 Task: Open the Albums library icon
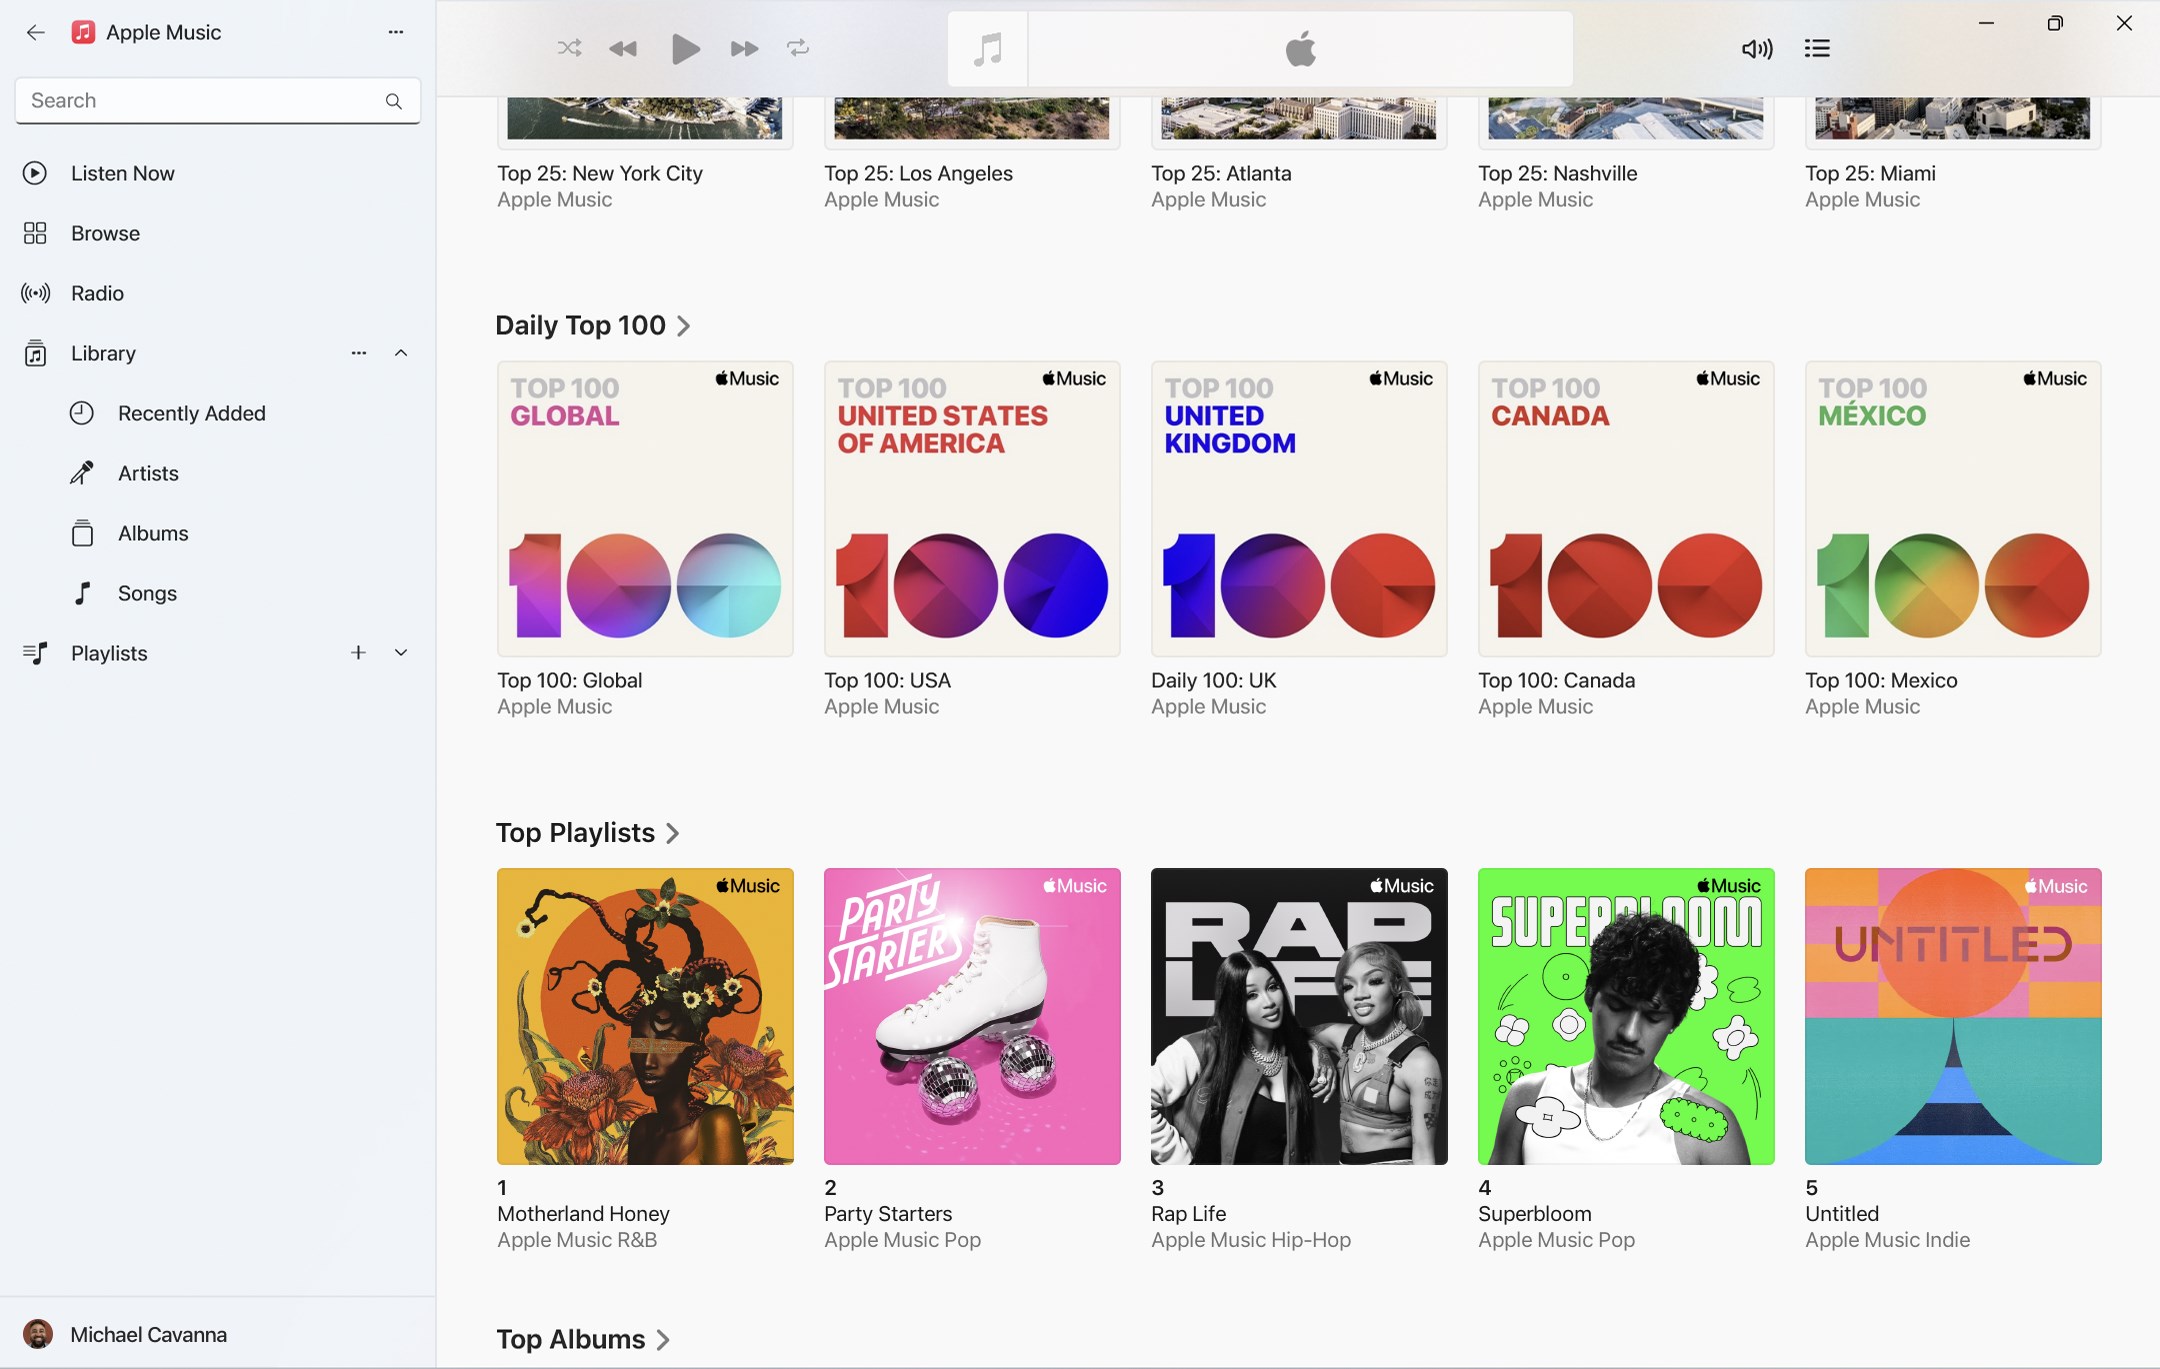[81, 533]
